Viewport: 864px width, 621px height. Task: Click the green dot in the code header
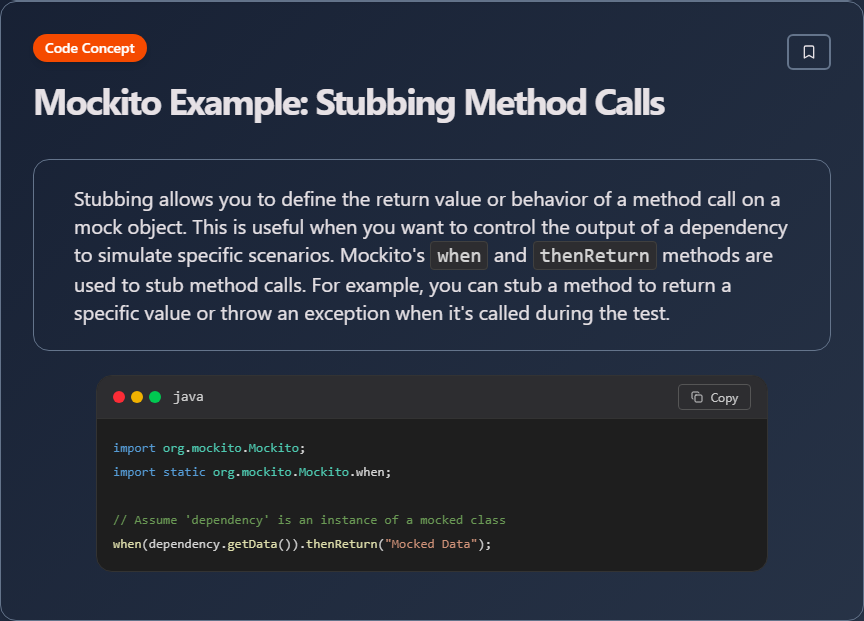pyautogui.click(x=155, y=397)
